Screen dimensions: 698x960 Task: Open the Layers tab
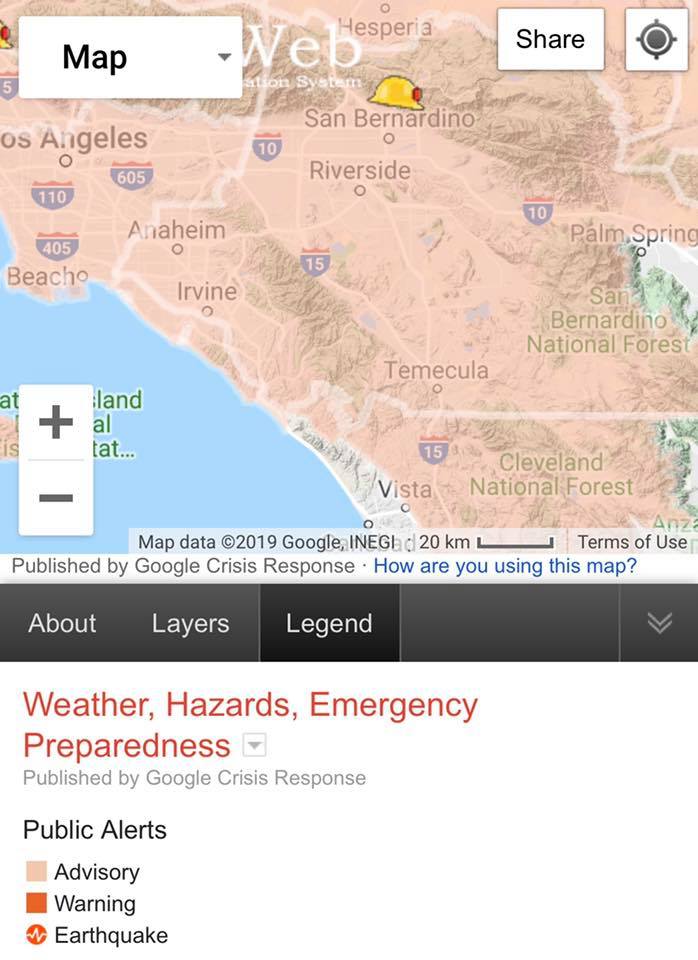tap(190, 623)
